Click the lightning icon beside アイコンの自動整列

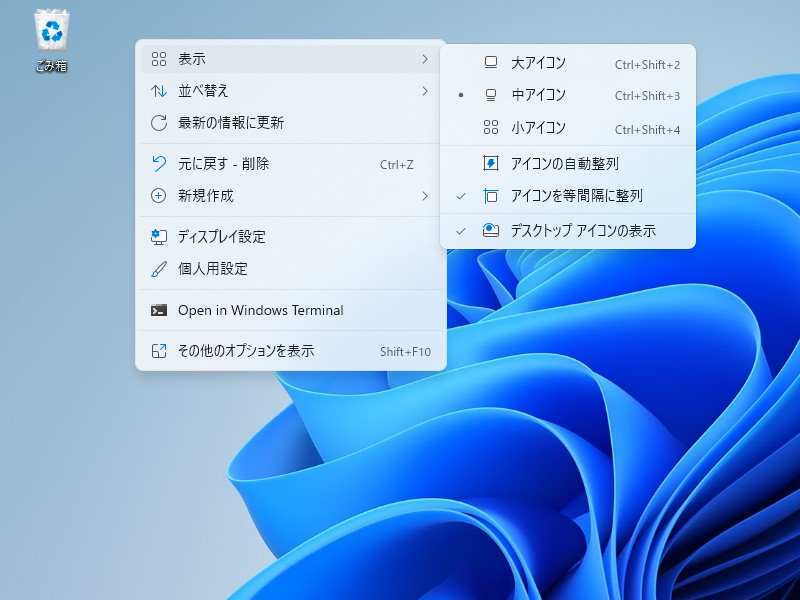[490, 163]
